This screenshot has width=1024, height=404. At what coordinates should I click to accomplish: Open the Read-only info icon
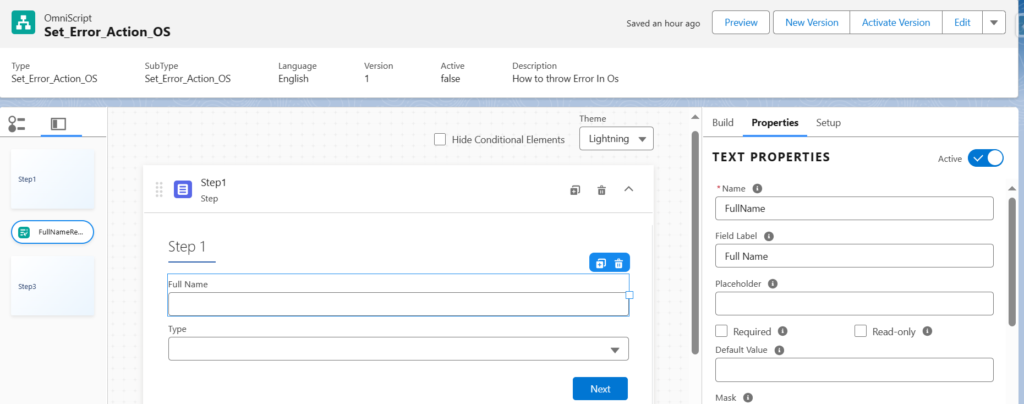927,331
